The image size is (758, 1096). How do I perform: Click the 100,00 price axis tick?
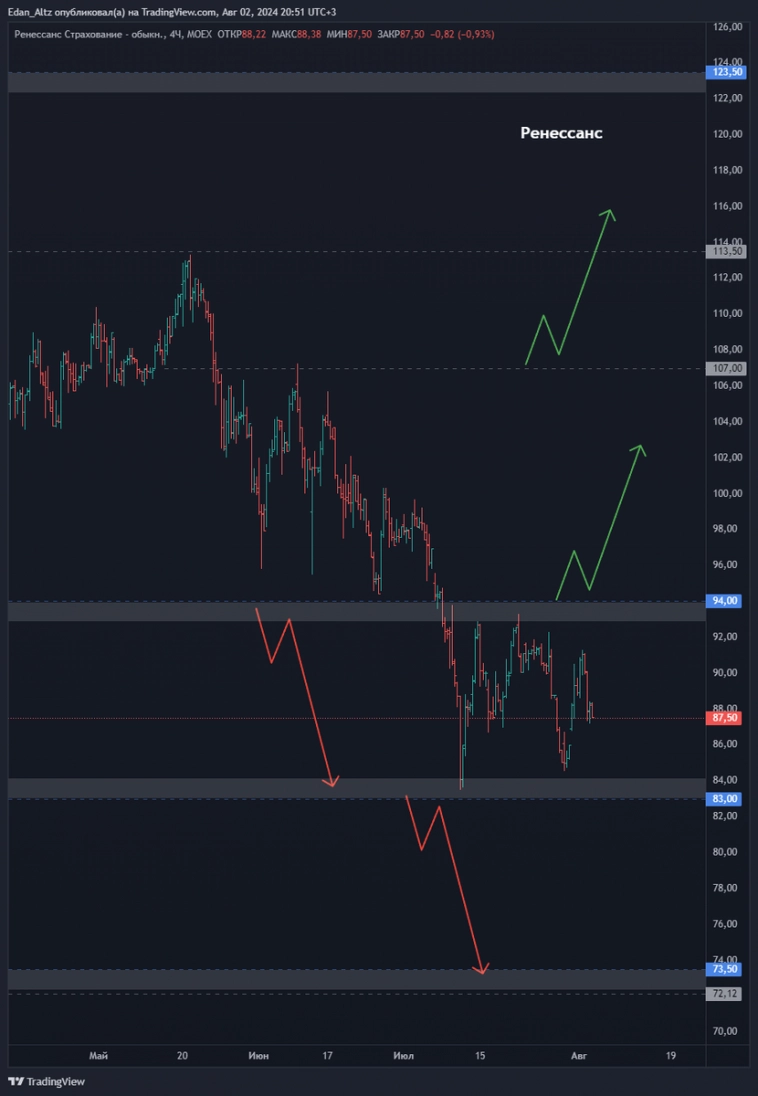727,493
